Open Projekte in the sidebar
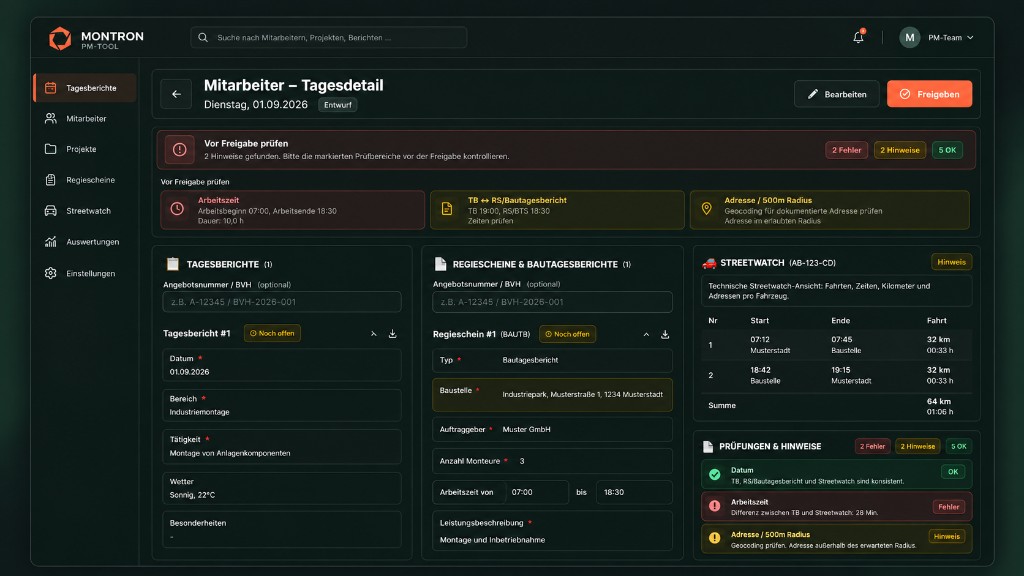Image resolution: width=1024 pixels, height=576 pixels. point(85,149)
